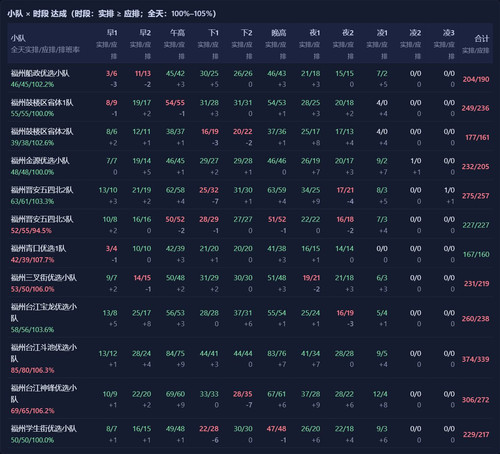Click the red 28/35 下2 cell
Viewport: 500px width, 454px height.
coord(243,394)
